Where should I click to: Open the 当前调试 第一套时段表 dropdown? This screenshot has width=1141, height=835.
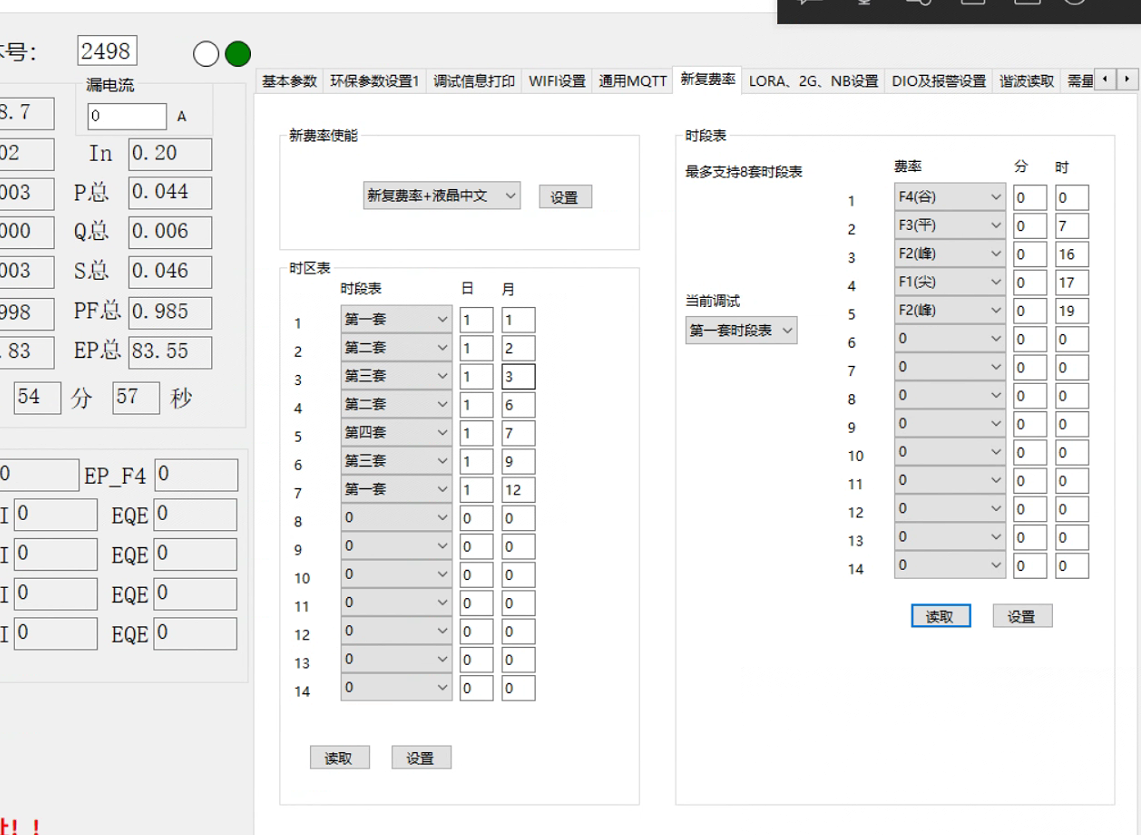point(741,329)
